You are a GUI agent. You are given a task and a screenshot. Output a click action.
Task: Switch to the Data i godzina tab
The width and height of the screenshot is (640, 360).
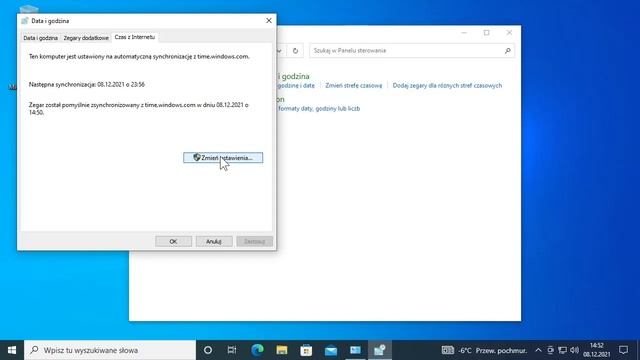click(x=40, y=38)
